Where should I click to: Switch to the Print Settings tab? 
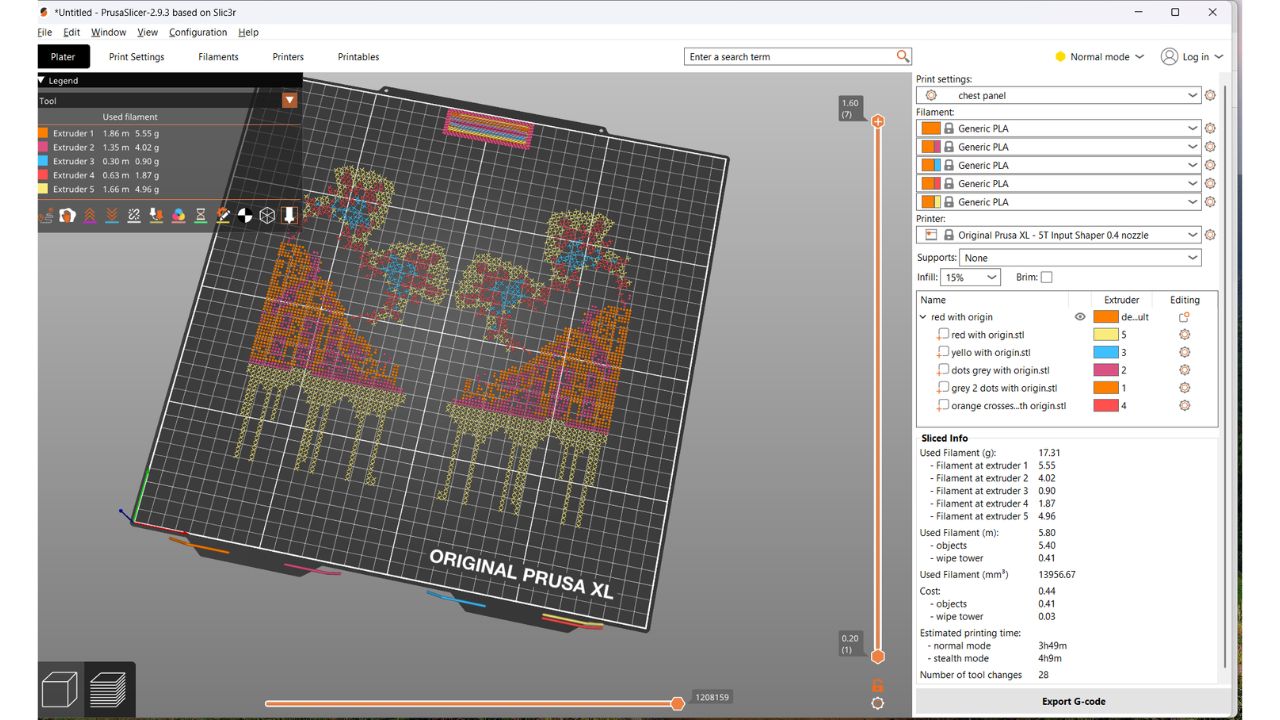coord(136,57)
